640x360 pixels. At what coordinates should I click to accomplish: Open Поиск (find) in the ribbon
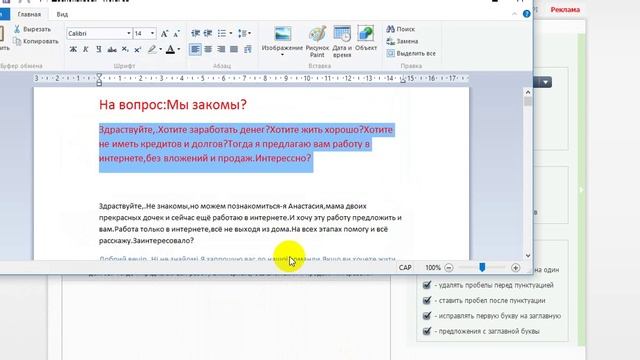[x=400, y=29]
